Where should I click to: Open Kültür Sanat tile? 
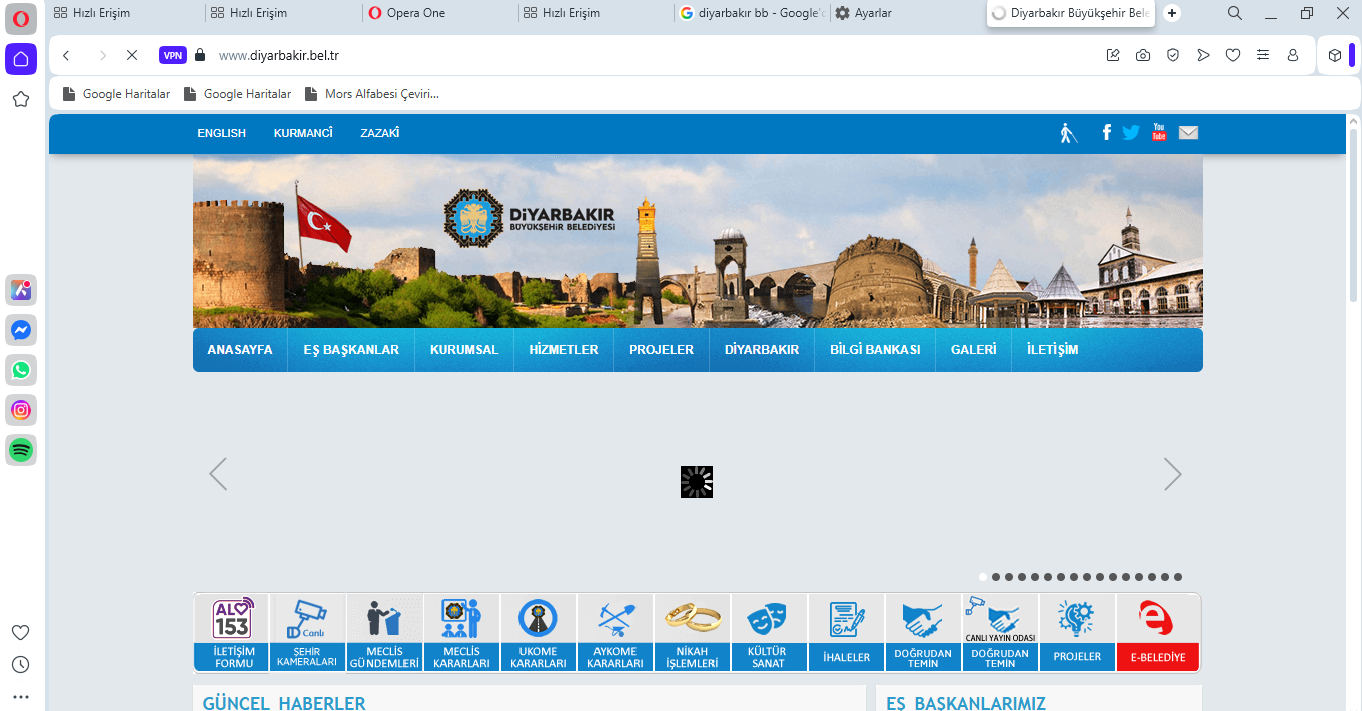tap(769, 633)
